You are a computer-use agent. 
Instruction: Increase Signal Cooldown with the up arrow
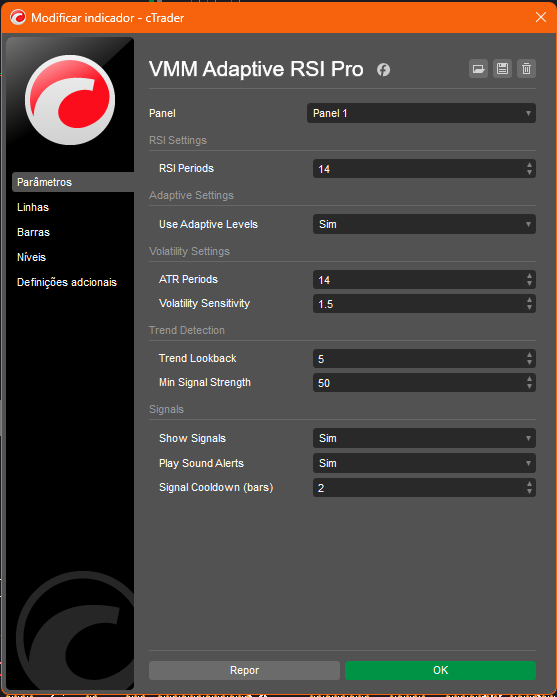(529, 484)
